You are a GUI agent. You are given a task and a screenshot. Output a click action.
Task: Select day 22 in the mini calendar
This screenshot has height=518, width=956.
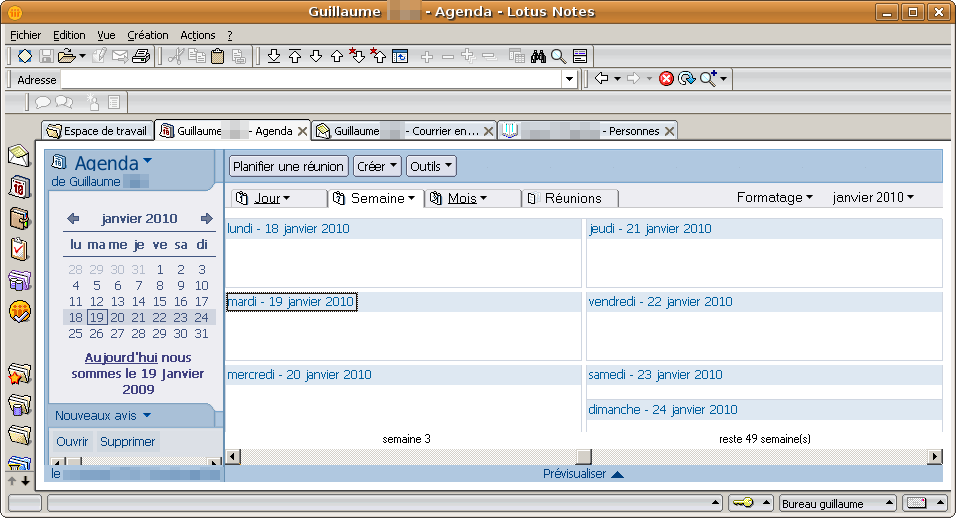pyautogui.click(x=160, y=318)
